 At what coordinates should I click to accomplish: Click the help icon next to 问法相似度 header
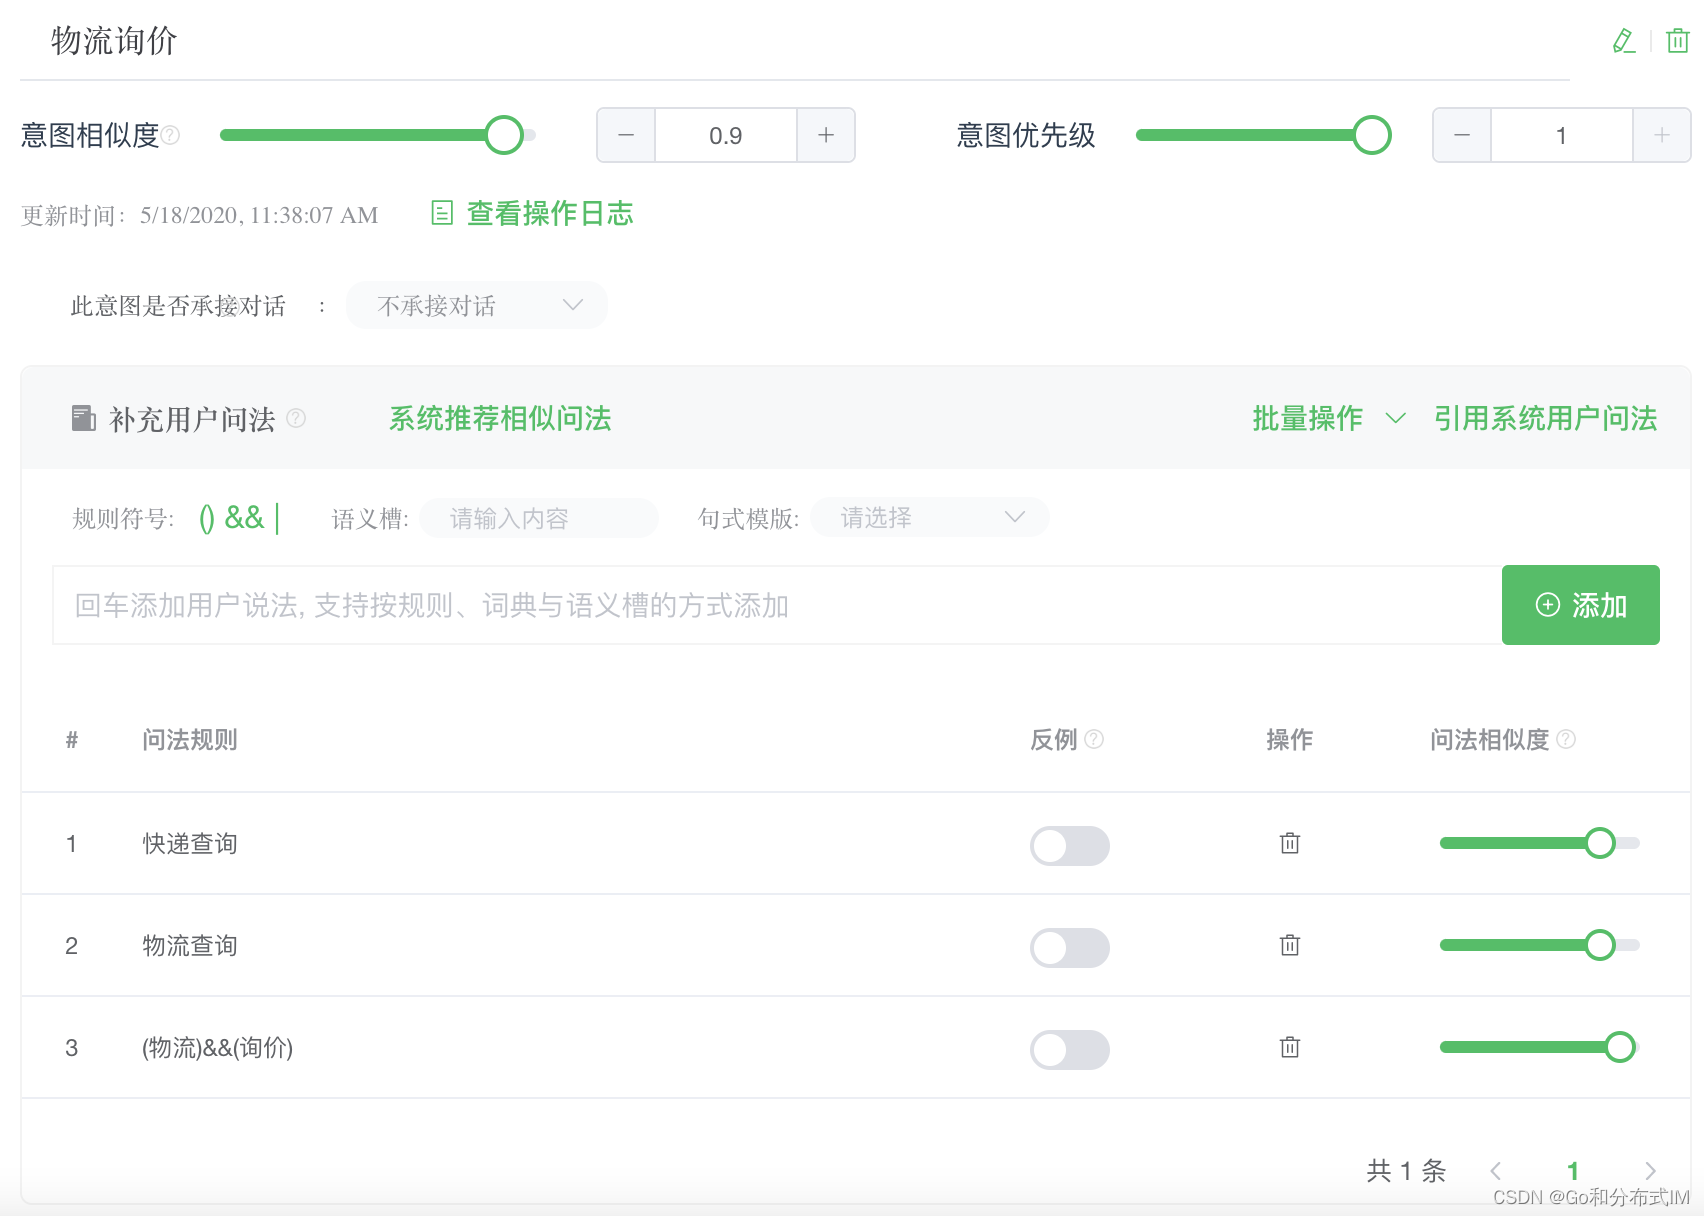pos(1566,739)
